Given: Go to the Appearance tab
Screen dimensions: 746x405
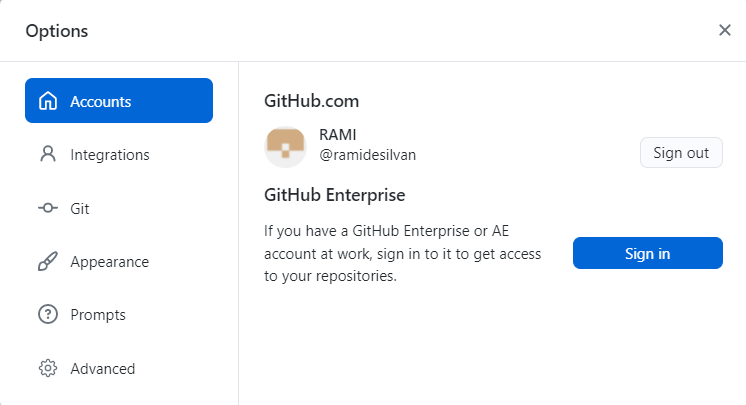Looking at the screenshot, I should [x=110, y=262].
